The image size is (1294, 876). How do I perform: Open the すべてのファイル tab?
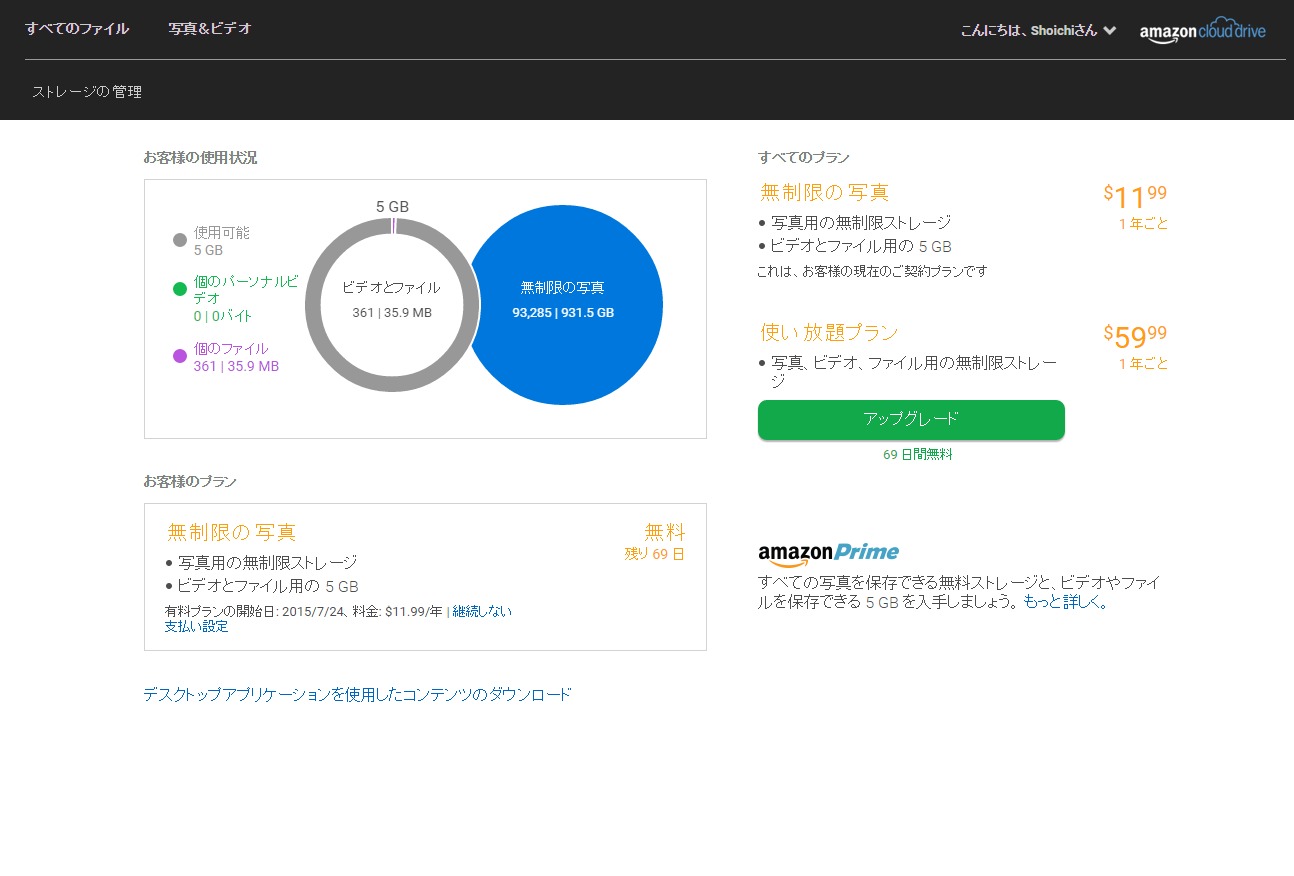click(x=77, y=29)
